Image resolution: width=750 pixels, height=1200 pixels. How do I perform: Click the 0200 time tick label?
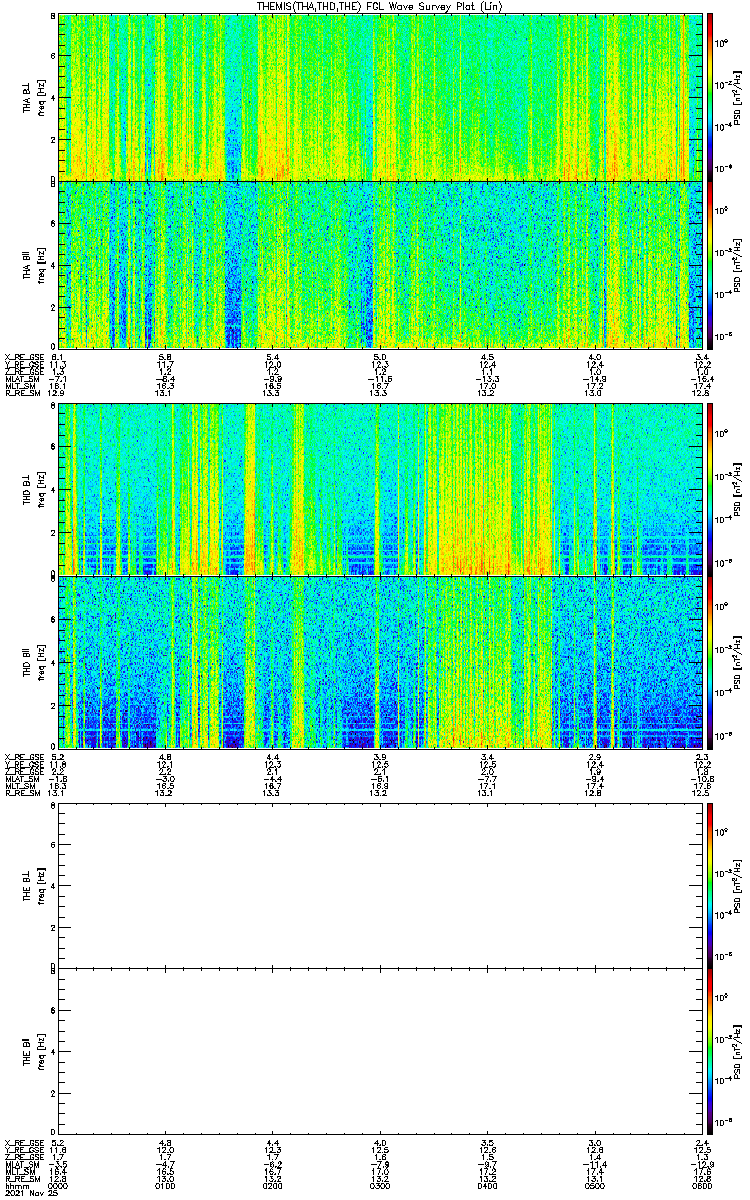[272, 1185]
